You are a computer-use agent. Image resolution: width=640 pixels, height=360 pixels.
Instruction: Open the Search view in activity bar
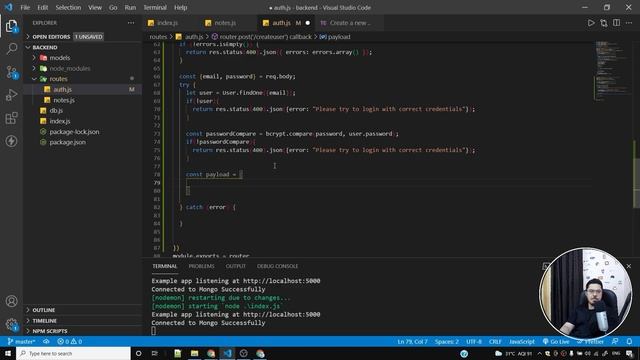[x=11, y=49]
